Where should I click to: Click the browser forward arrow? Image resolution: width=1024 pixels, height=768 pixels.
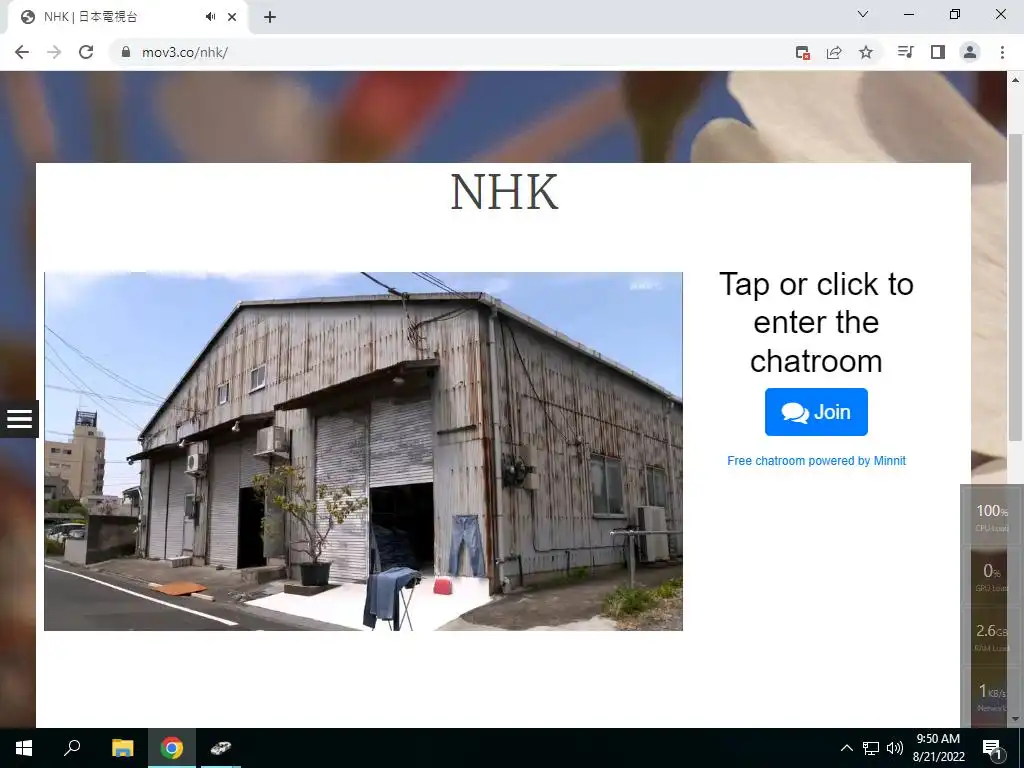point(54,52)
